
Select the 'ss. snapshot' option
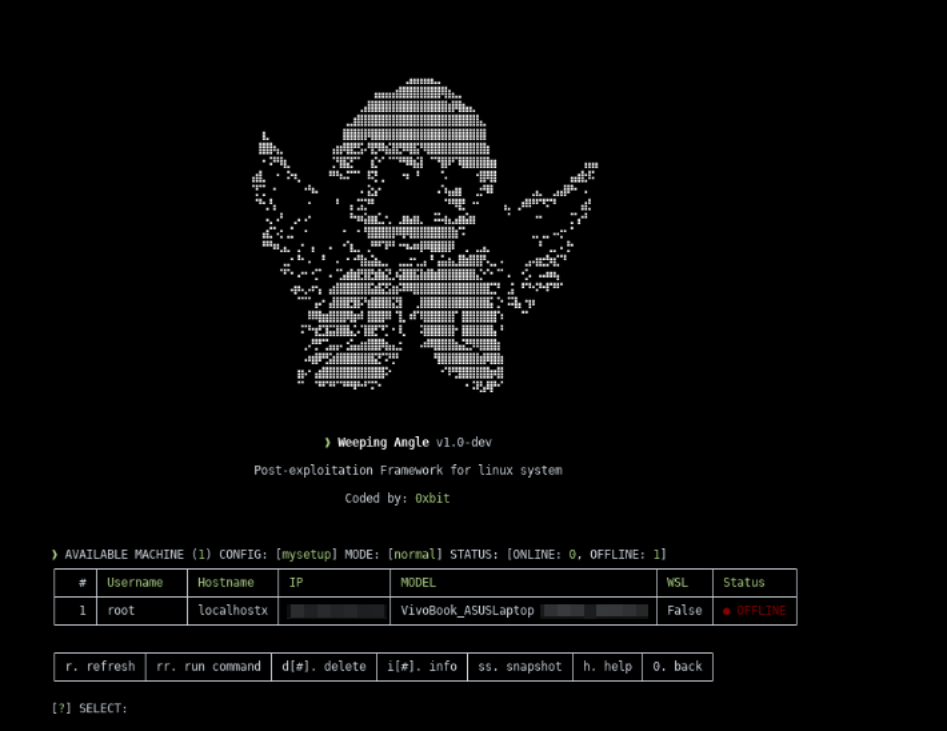pyautogui.click(x=519, y=666)
